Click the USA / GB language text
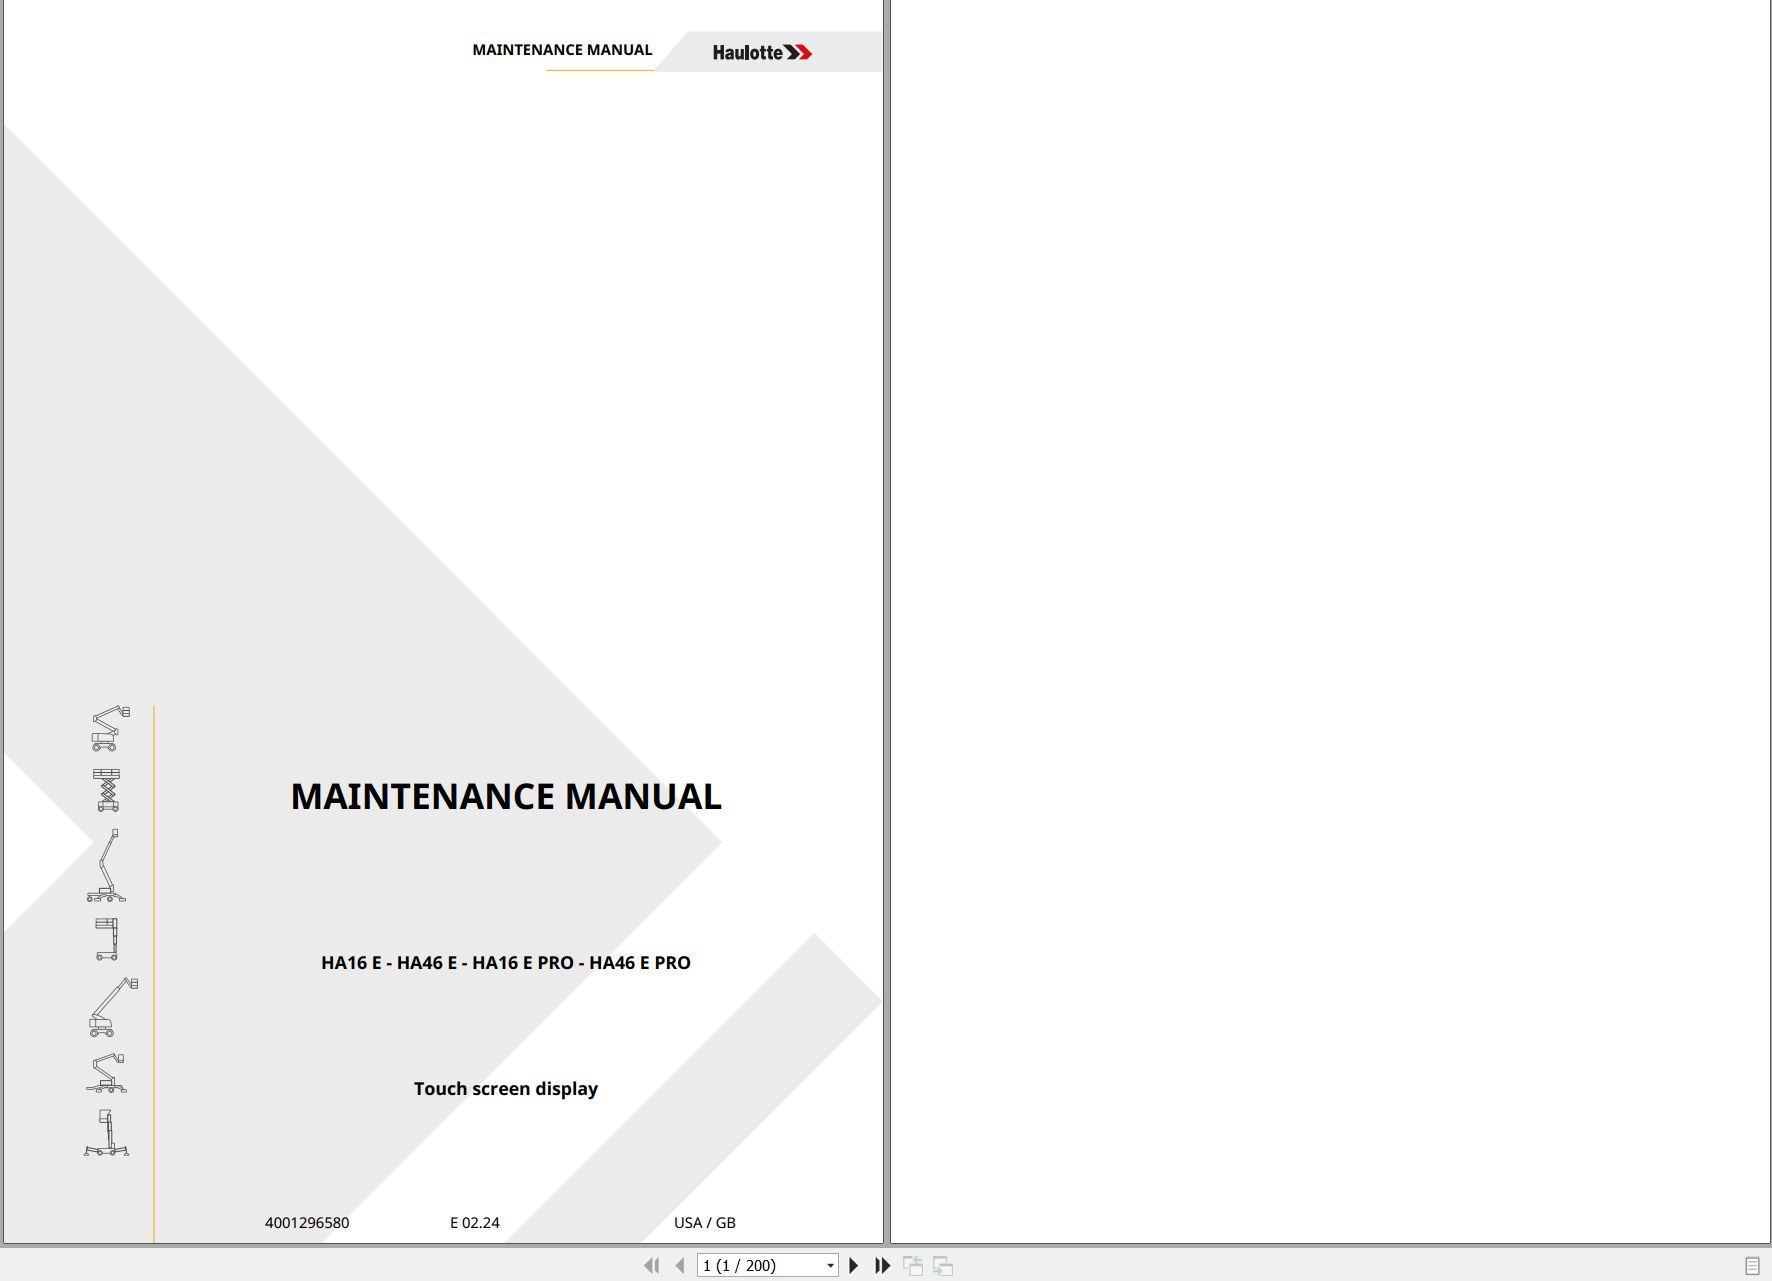 pyautogui.click(x=705, y=1223)
